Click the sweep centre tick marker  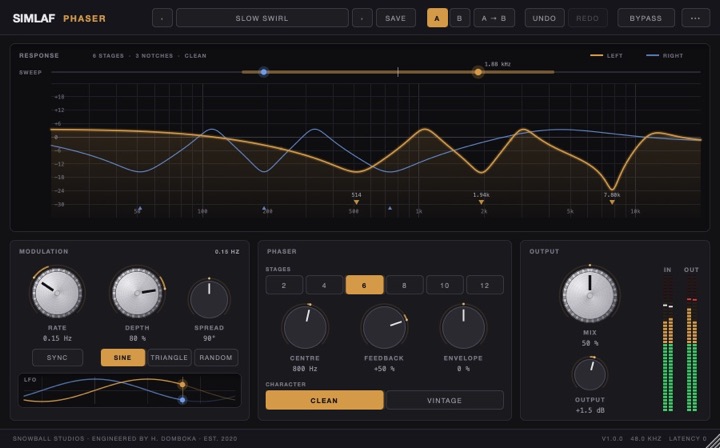[x=398, y=72]
